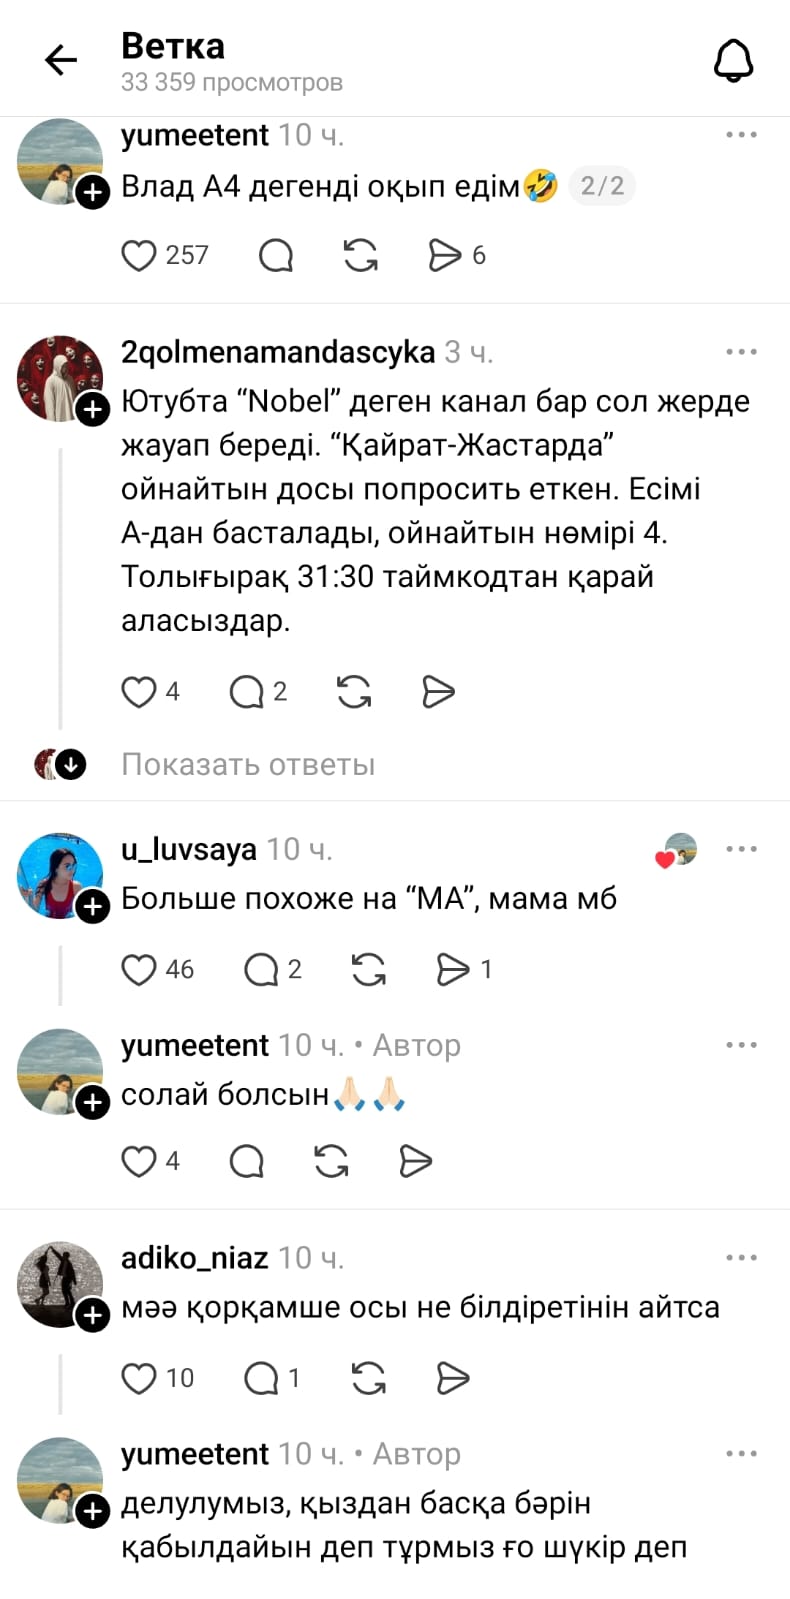790x1599 pixels.
Task: Like yumeetent's Влад А4 post
Action: coord(139,256)
